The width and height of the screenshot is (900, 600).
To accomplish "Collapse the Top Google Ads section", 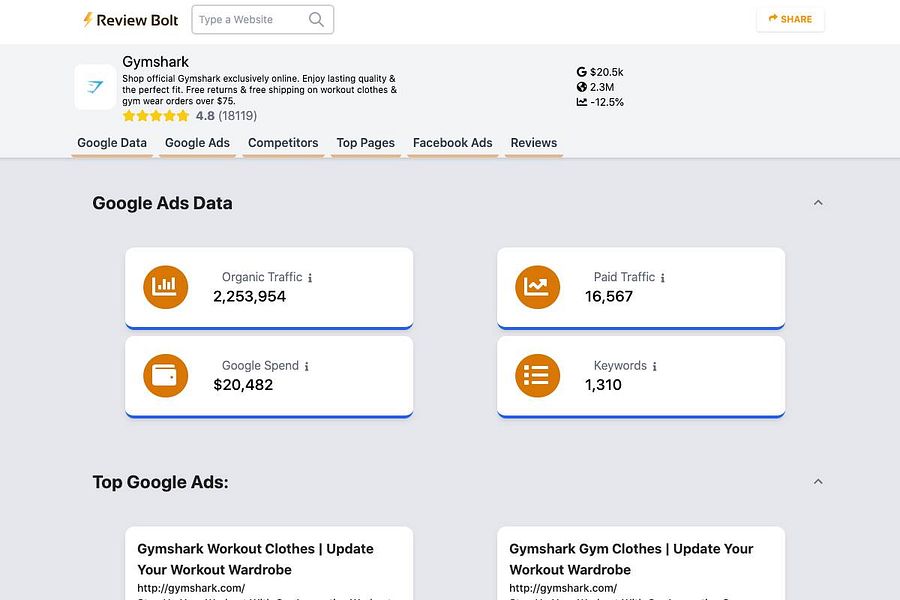I will (818, 482).
